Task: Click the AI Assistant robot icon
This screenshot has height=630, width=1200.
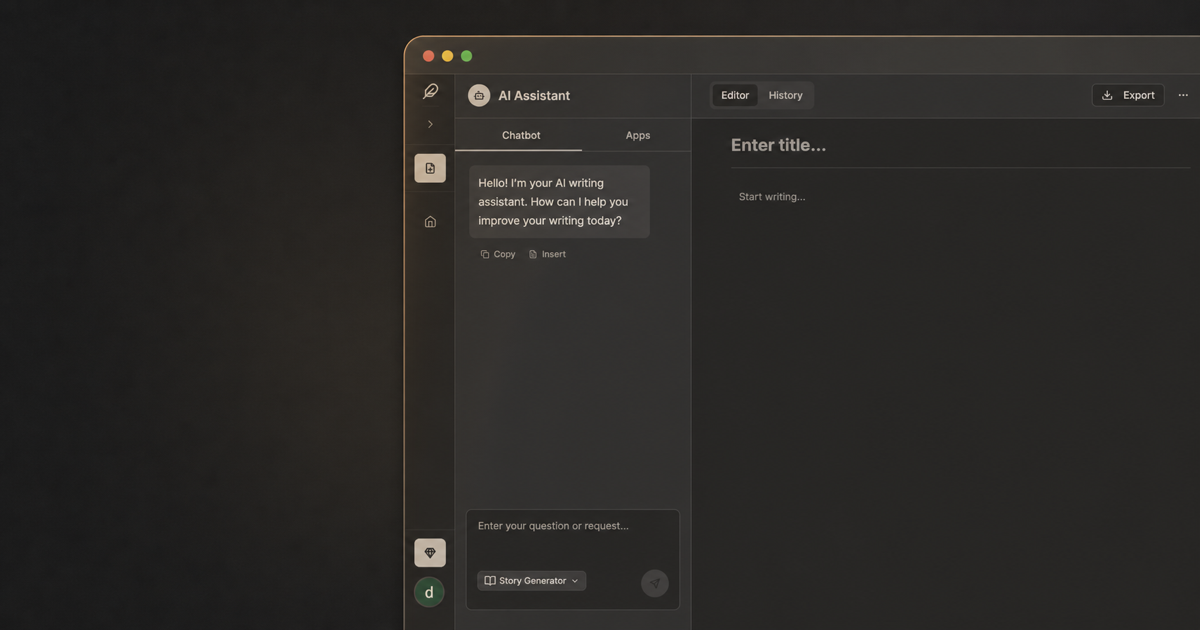Action: tap(479, 96)
